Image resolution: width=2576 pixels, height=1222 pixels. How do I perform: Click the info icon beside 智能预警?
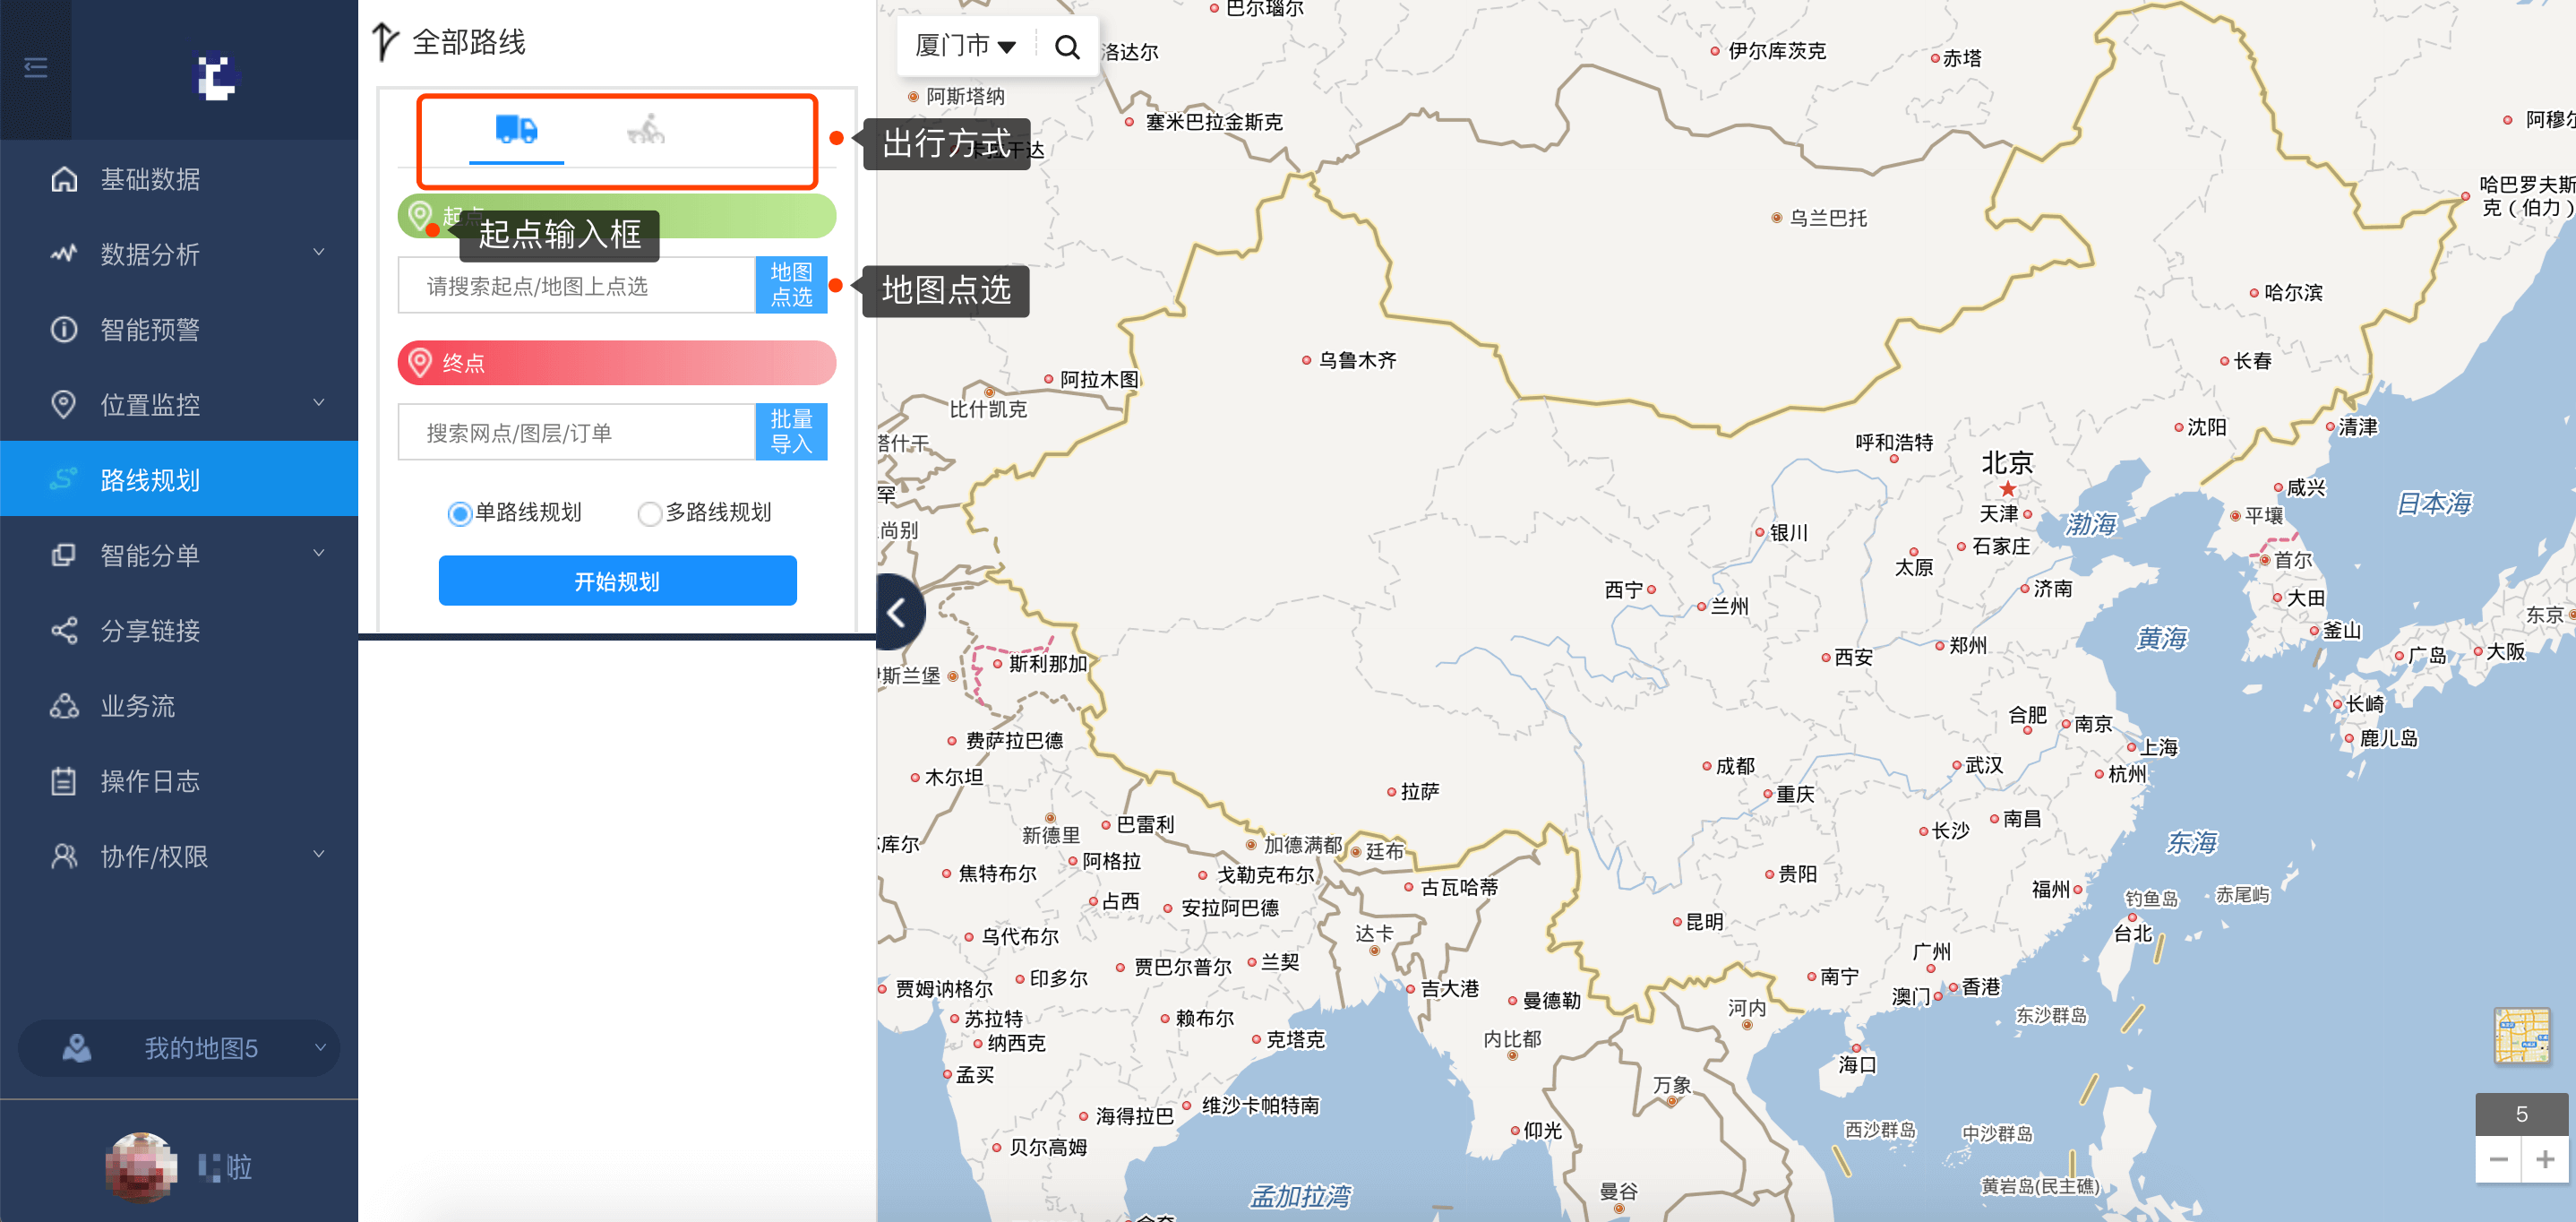coord(64,329)
